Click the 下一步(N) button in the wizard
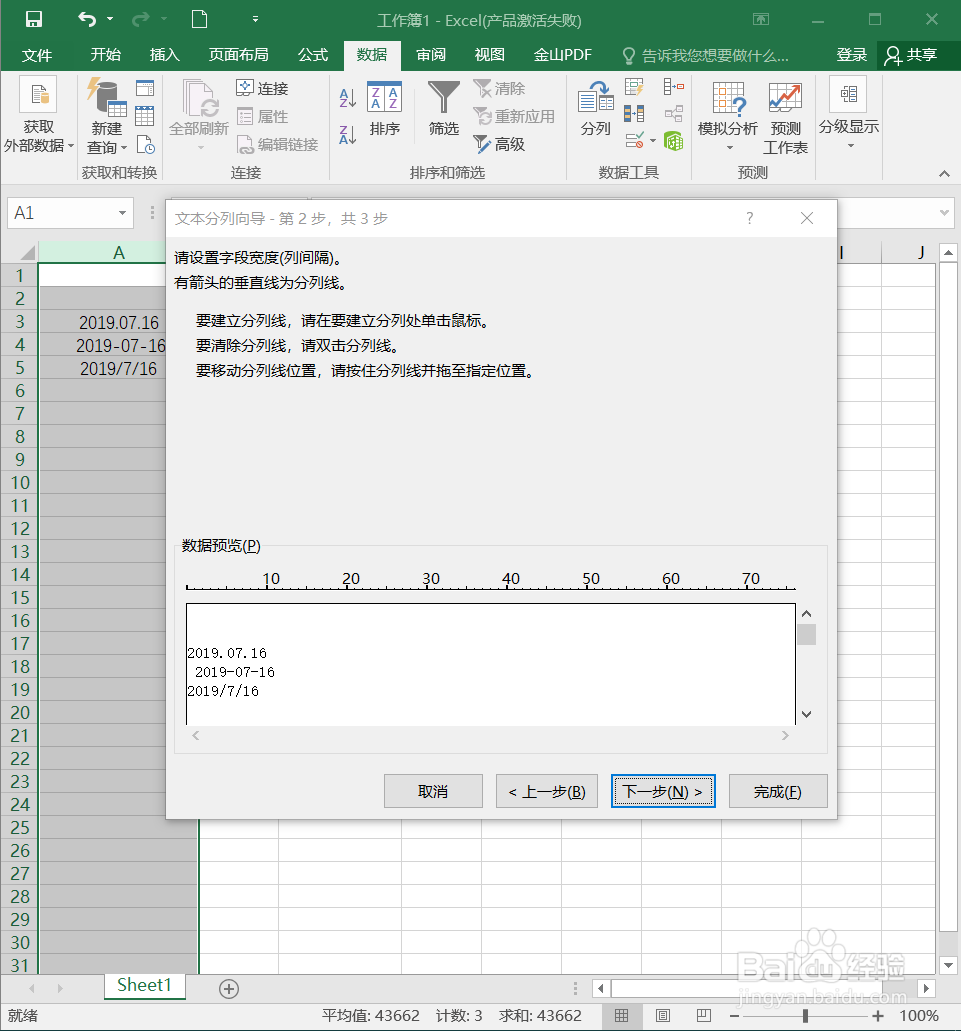Viewport: 961px width, 1031px height. [x=663, y=790]
